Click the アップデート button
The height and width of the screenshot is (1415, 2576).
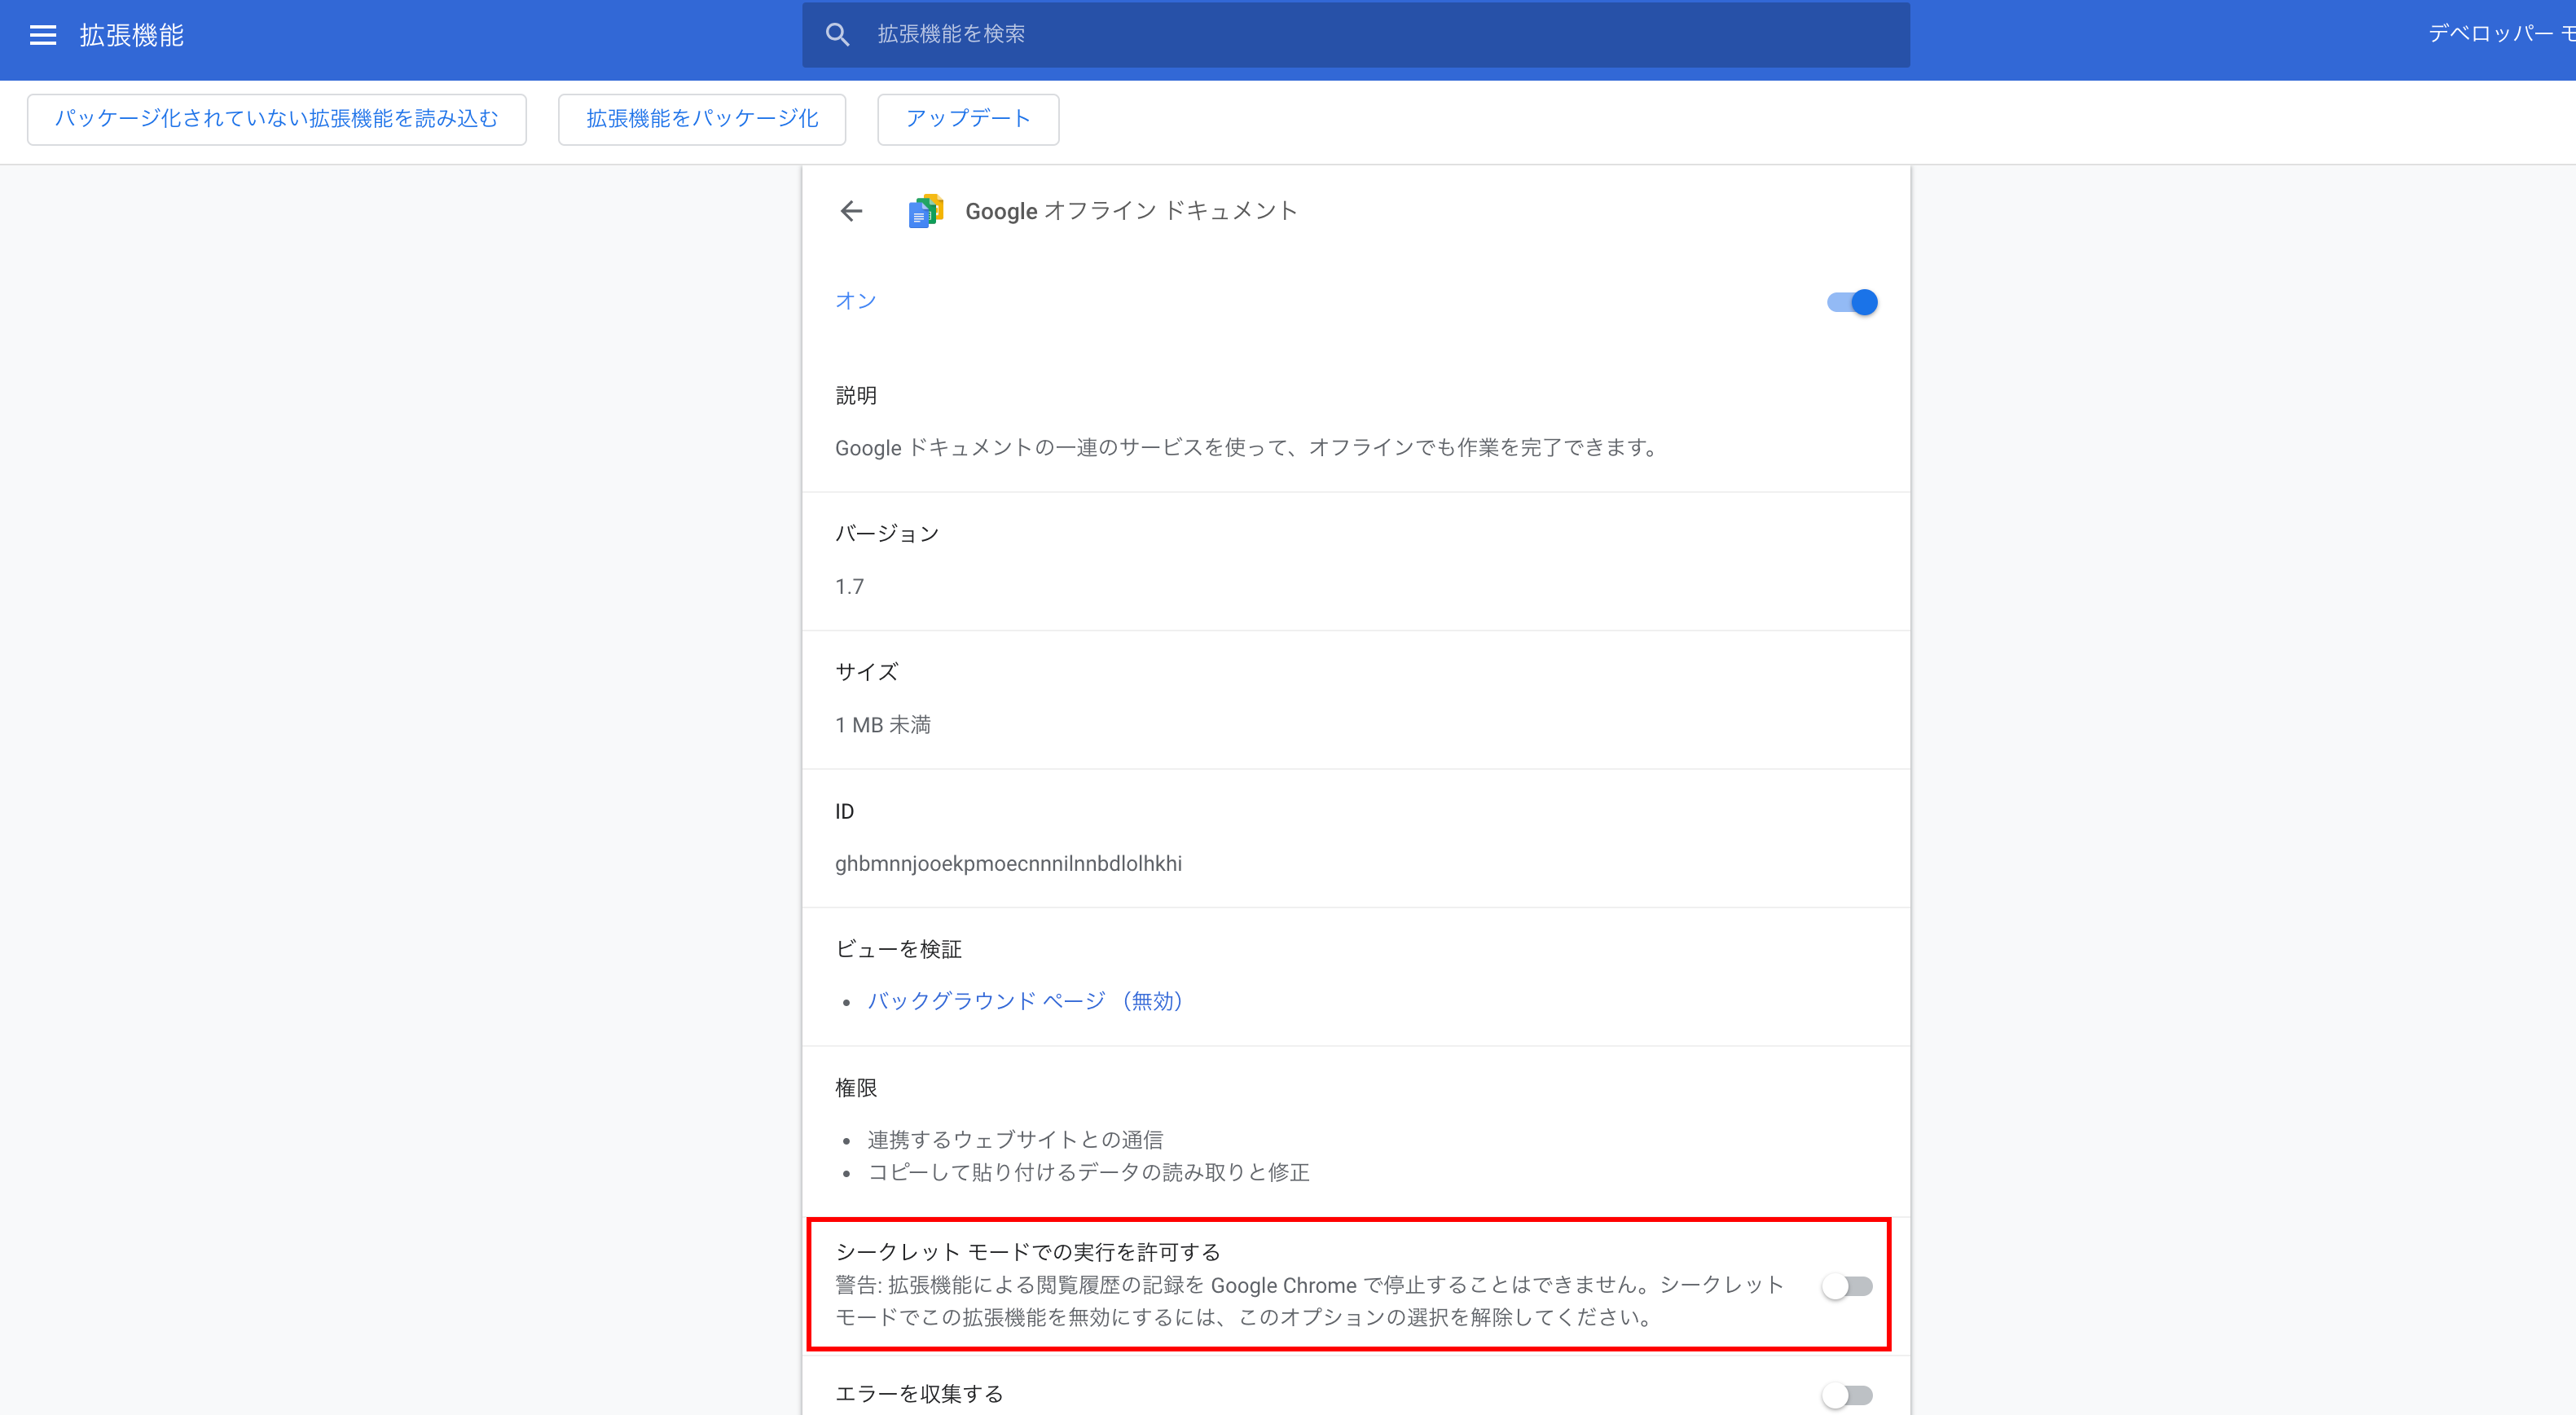[x=968, y=119]
